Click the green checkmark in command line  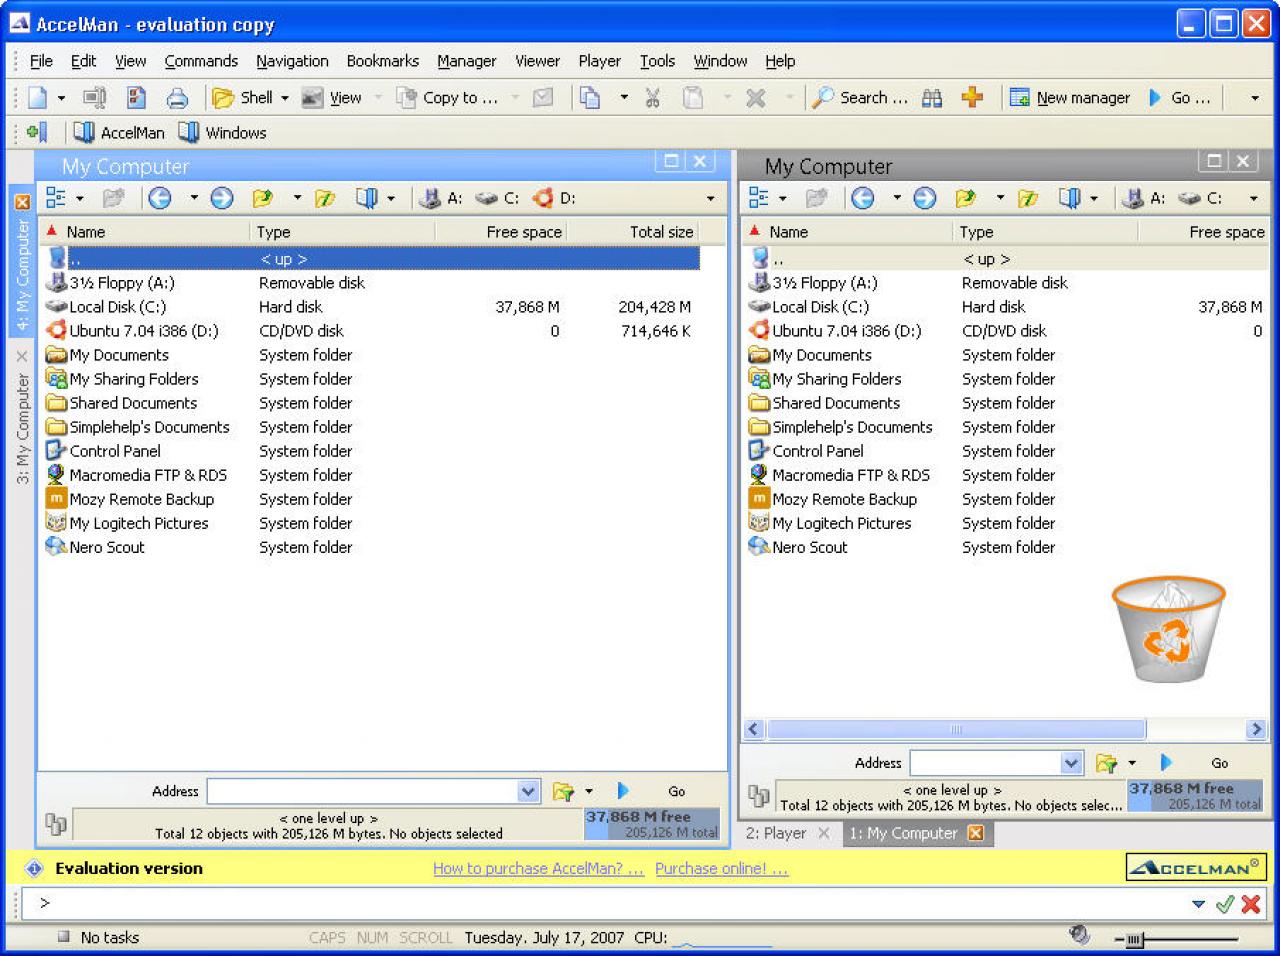pyautogui.click(x=1225, y=904)
